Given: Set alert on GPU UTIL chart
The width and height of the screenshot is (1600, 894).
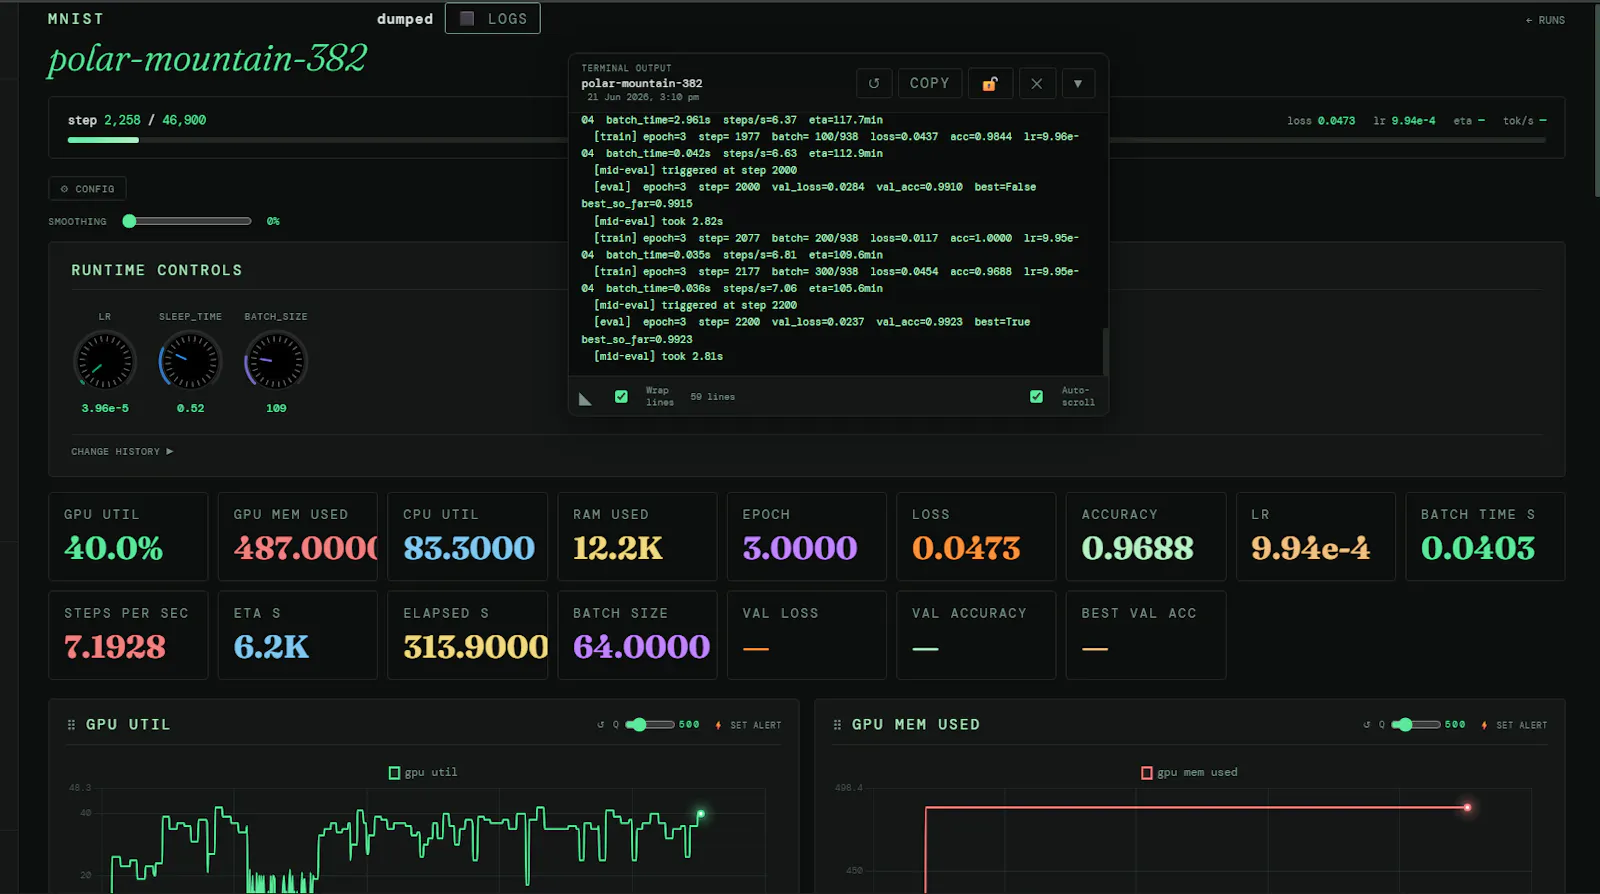Looking at the screenshot, I should (749, 725).
